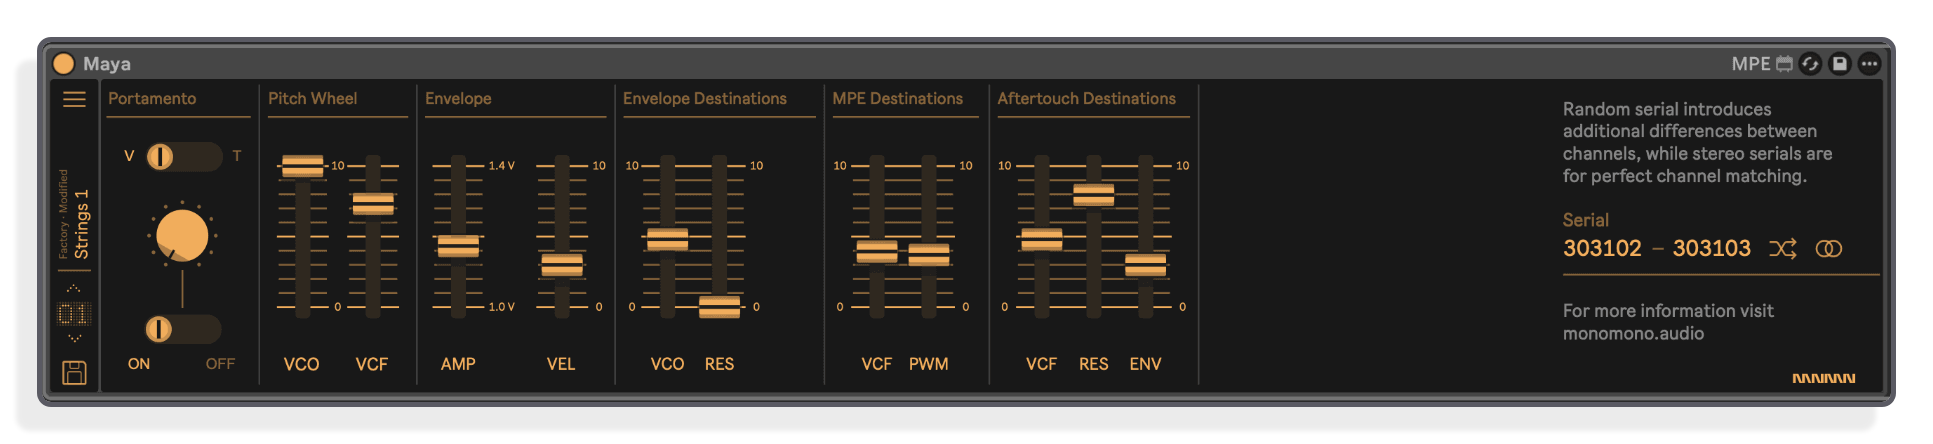
Task: Click the Envelope Destinations VCO slider handle
Action: pos(667,239)
